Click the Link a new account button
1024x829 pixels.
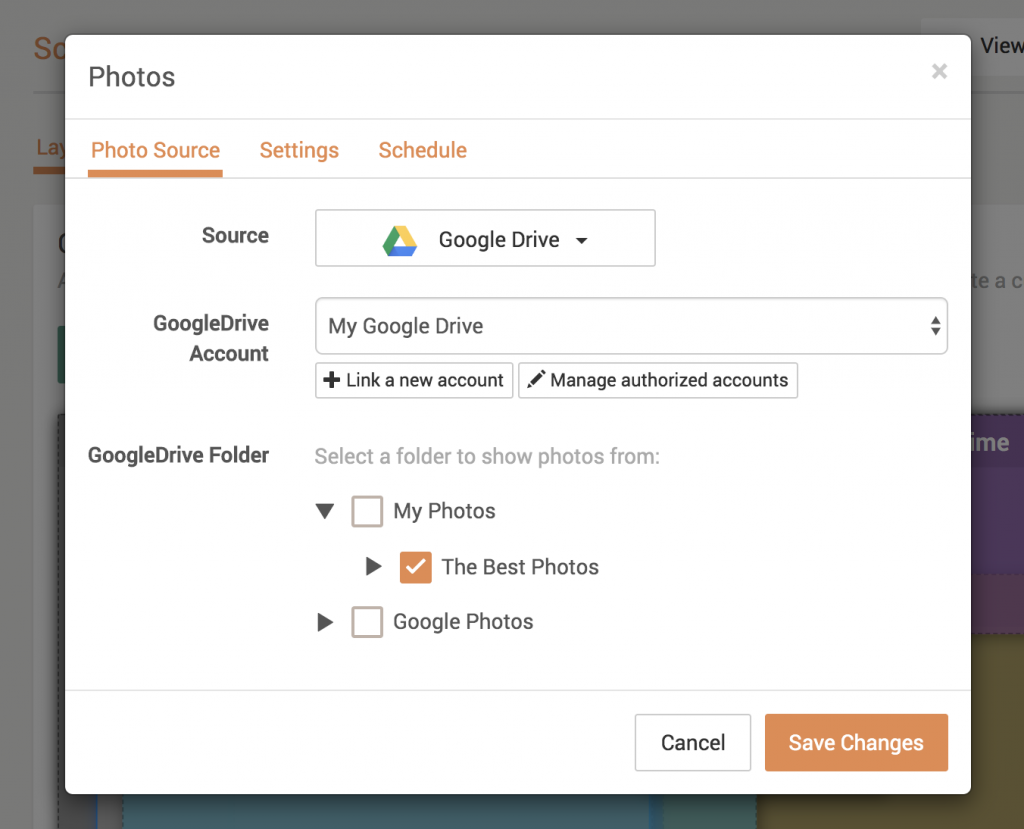(414, 380)
